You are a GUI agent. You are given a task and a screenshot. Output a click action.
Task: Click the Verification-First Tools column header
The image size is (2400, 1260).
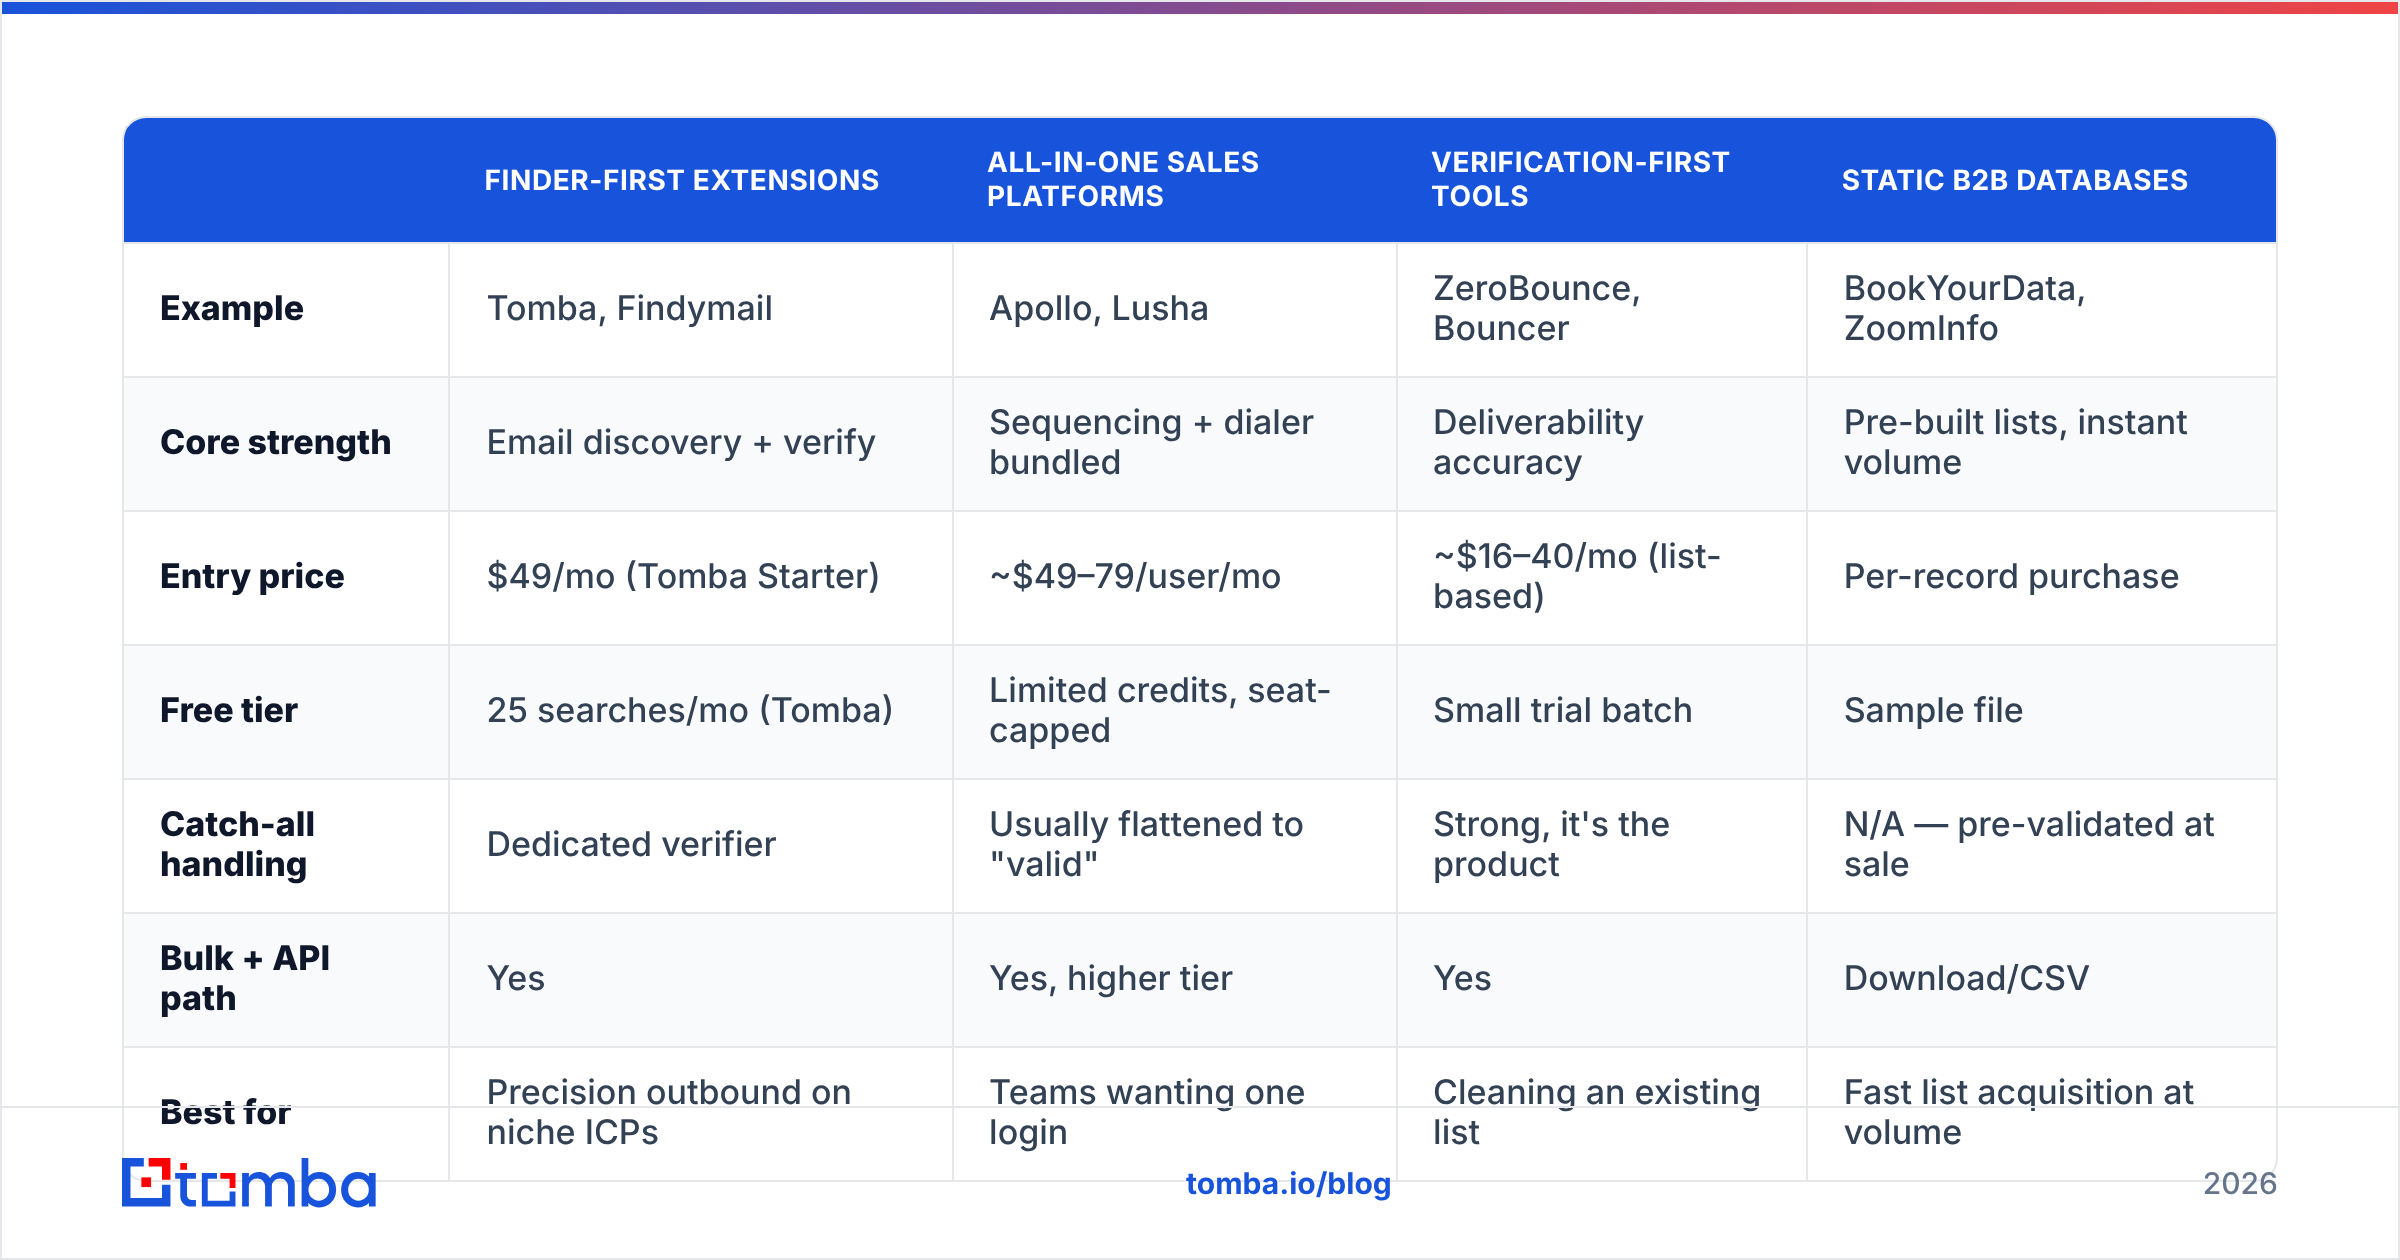[1580, 179]
